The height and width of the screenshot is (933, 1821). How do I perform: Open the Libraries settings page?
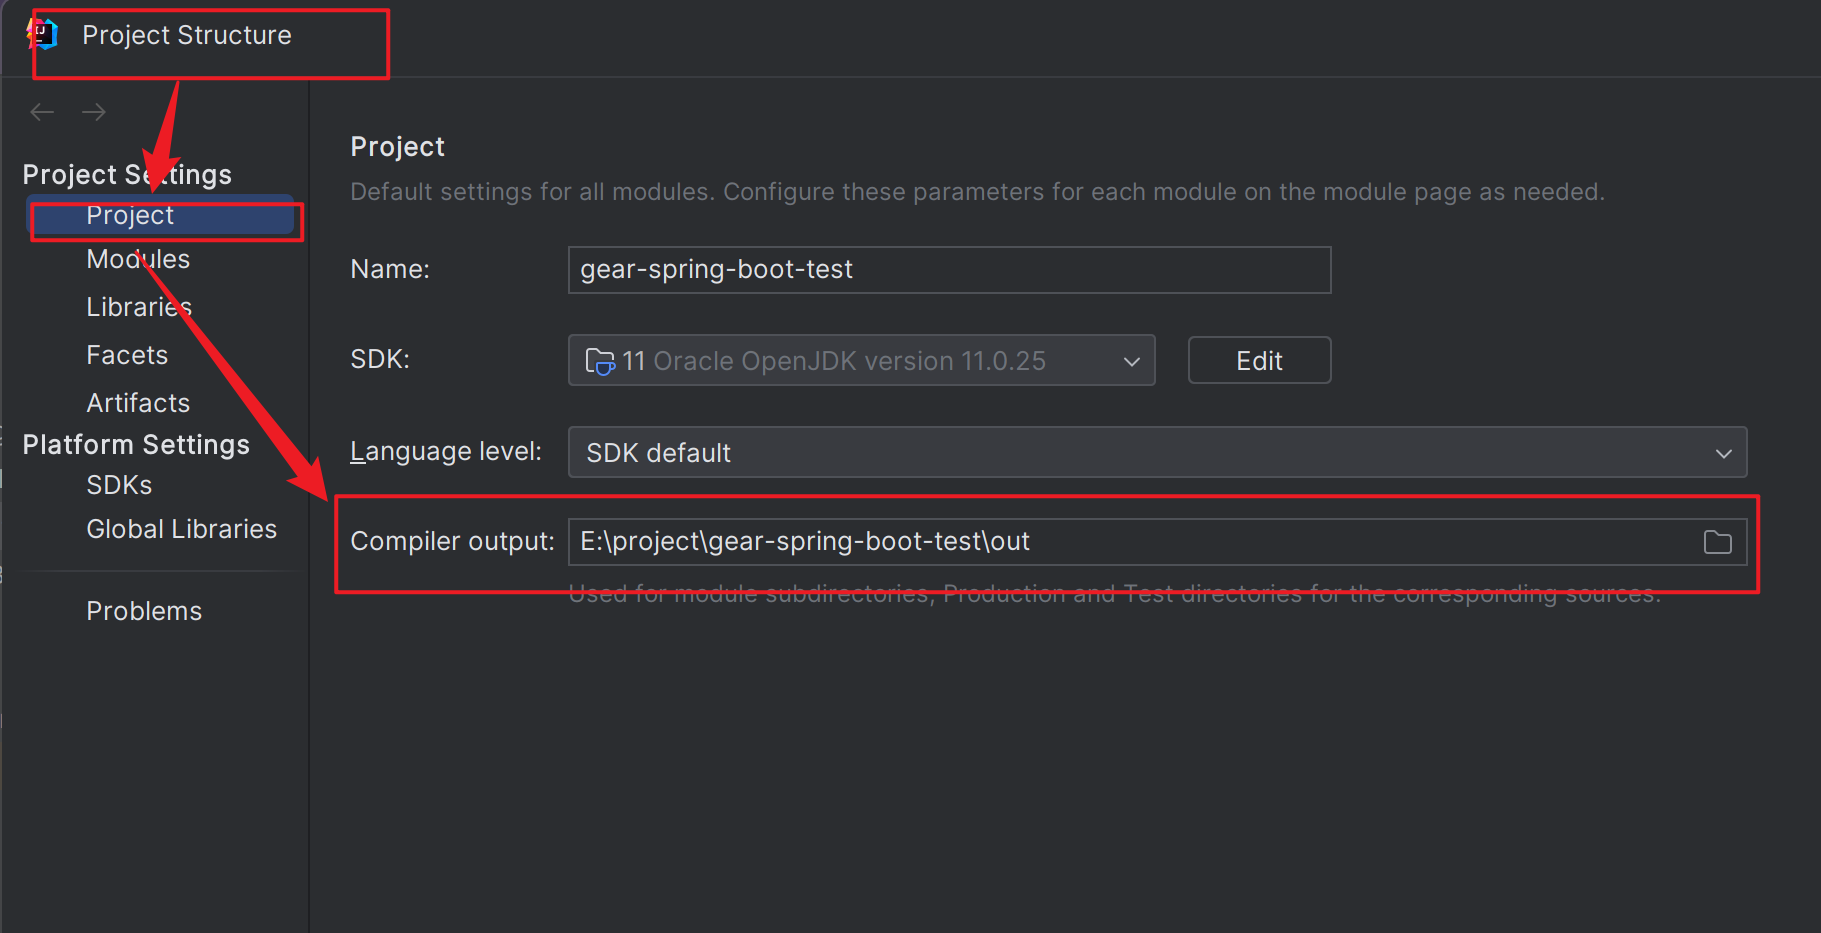[x=139, y=307]
